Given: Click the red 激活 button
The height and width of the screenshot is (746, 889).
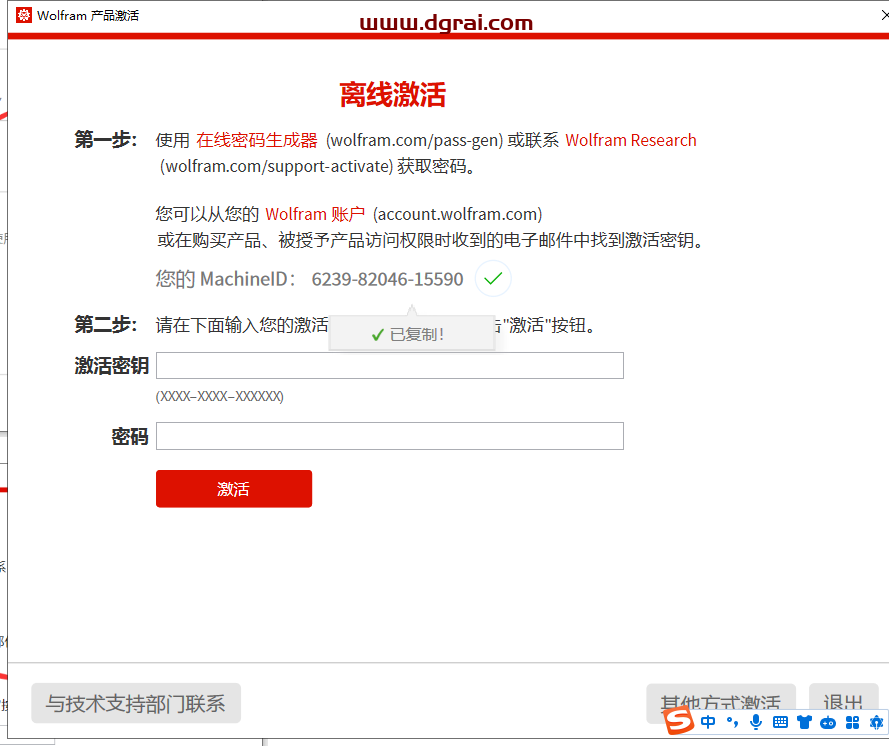Looking at the screenshot, I should 233,489.
